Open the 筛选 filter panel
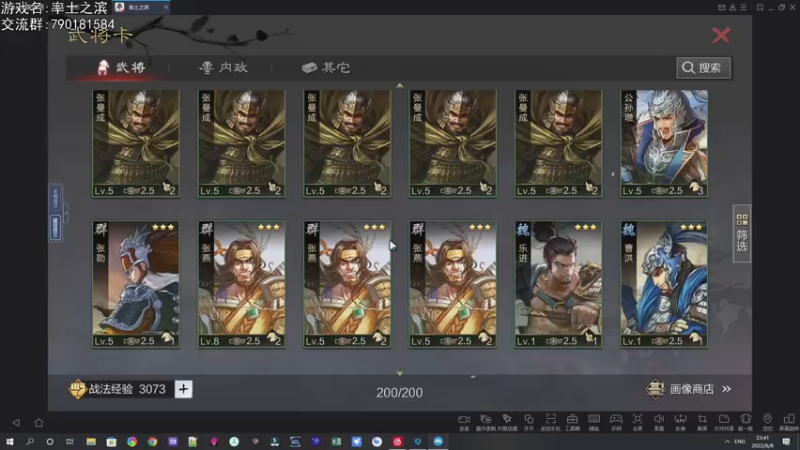 tap(742, 233)
